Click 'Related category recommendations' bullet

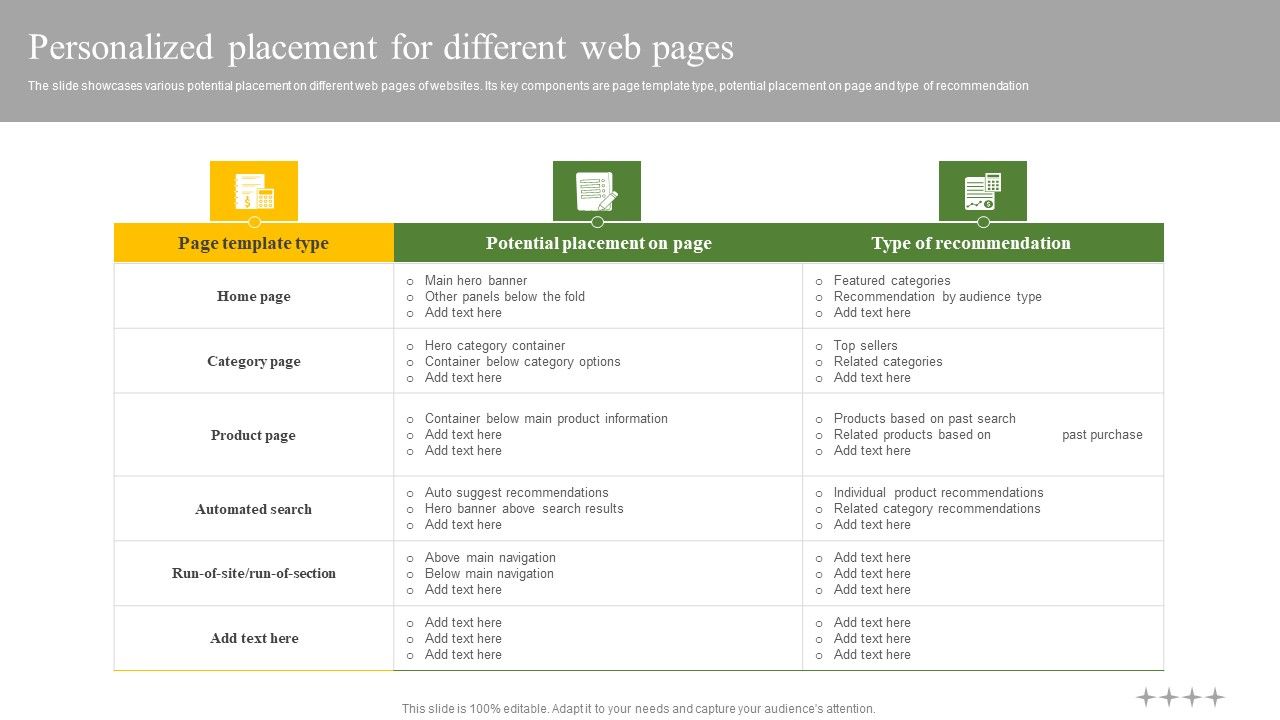(x=937, y=509)
